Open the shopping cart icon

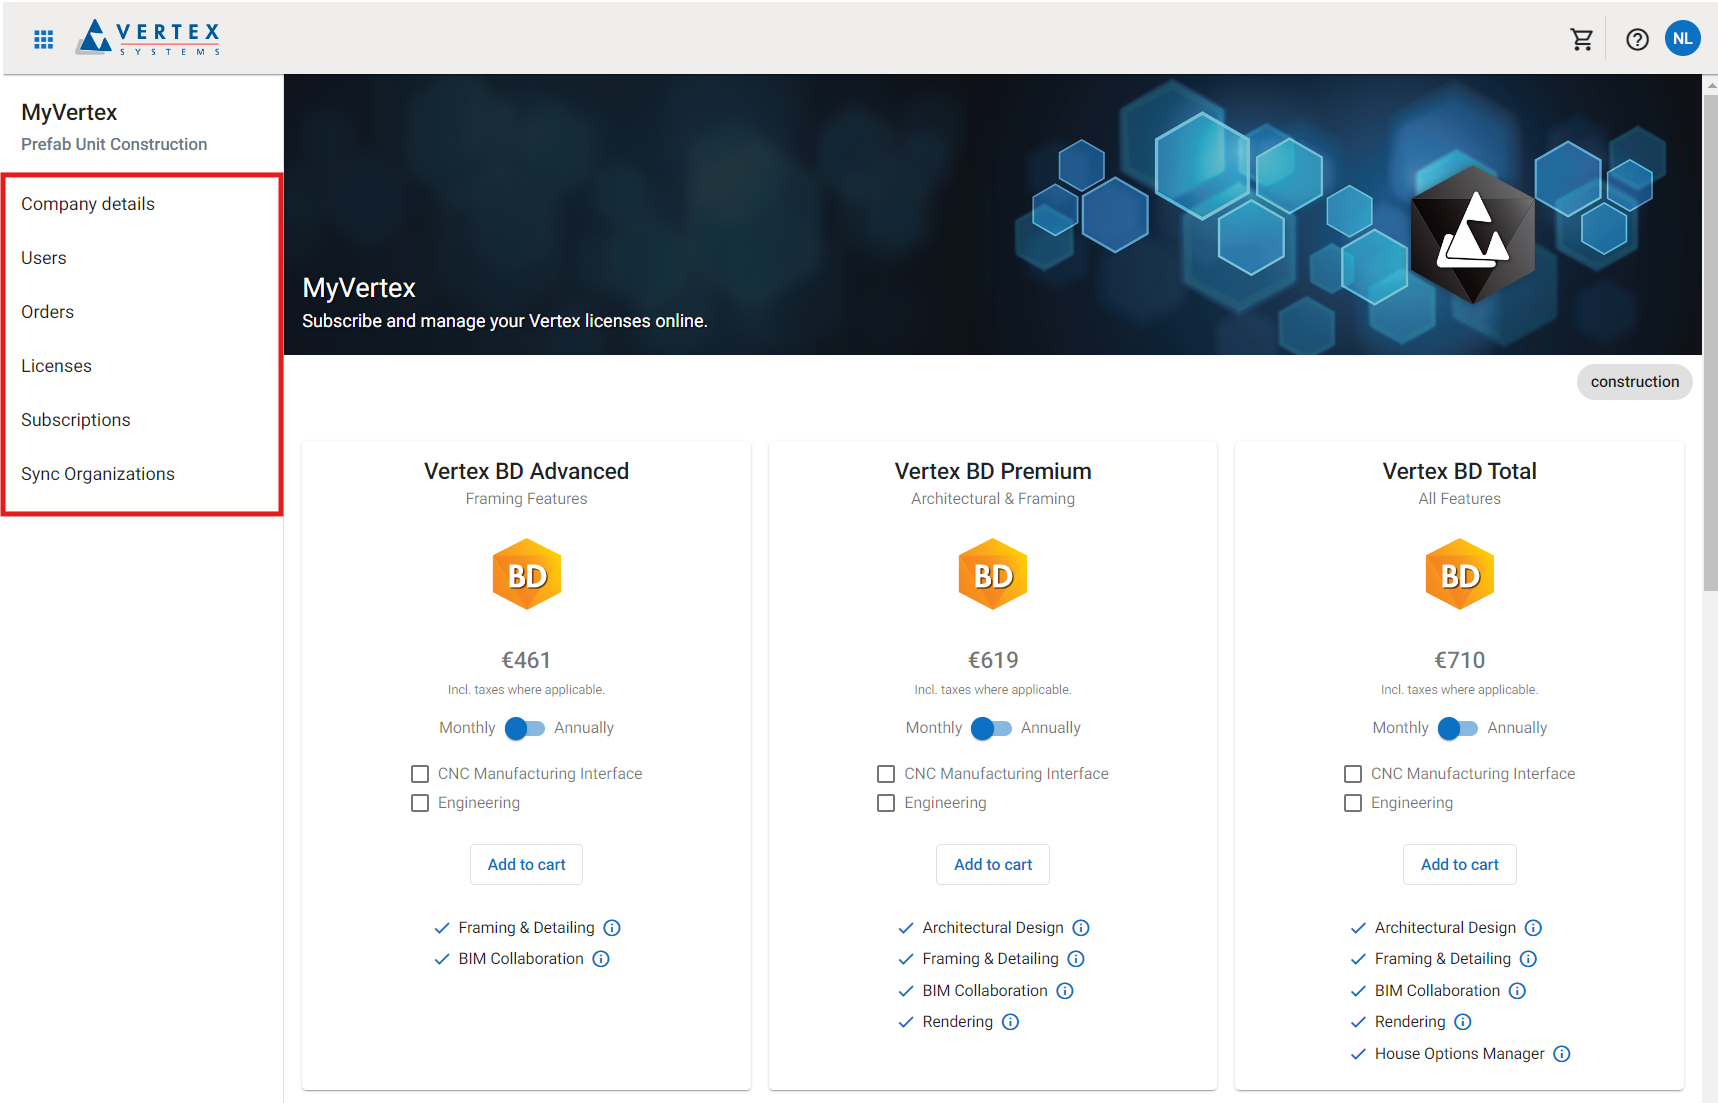(1581, 39)
